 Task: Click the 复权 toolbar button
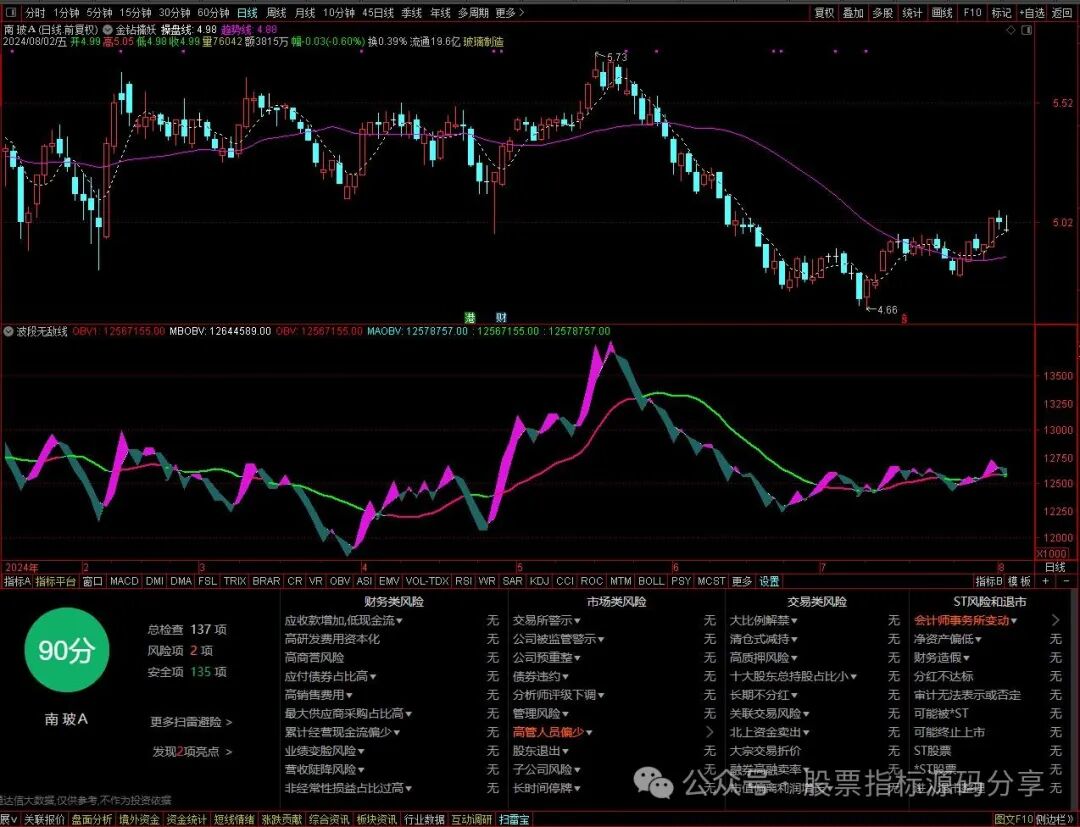(824, 12)
